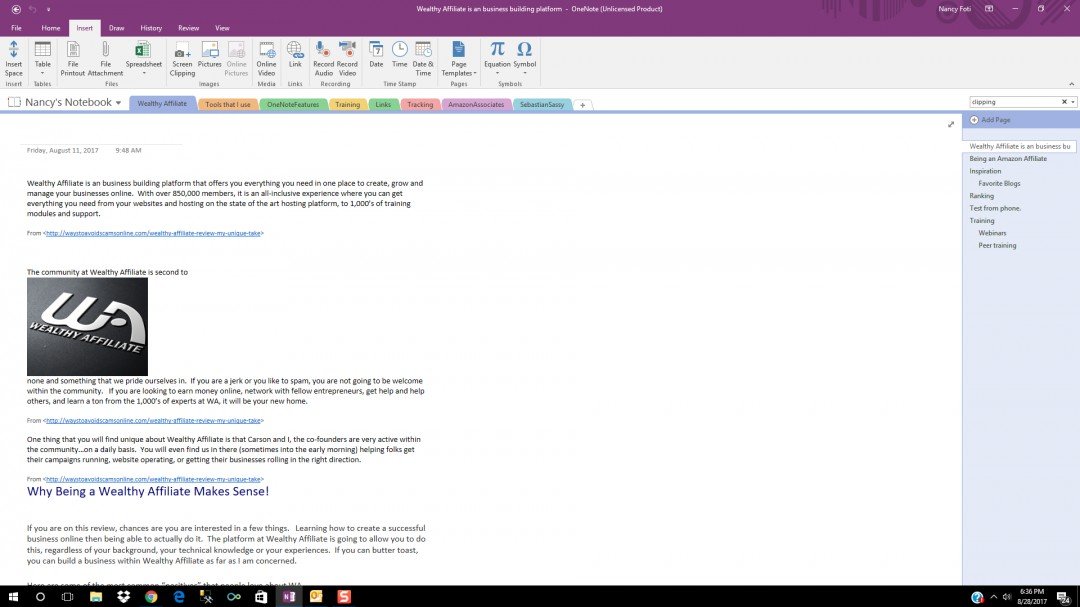
Task: Create a new section with plus tab
Action: coord(583,105)
